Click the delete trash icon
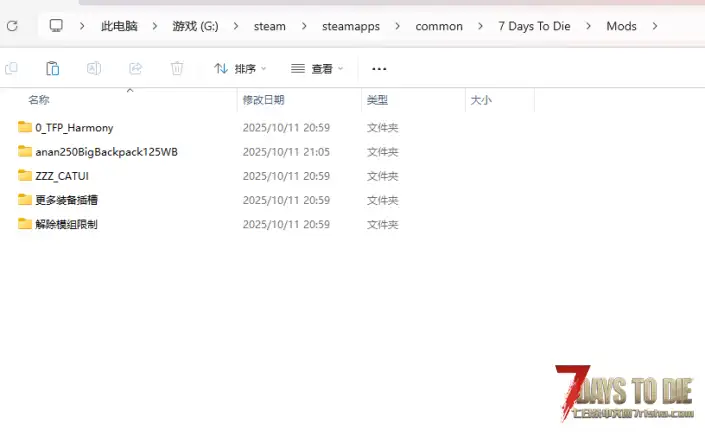705x434 pixels. tap(177, 68)
